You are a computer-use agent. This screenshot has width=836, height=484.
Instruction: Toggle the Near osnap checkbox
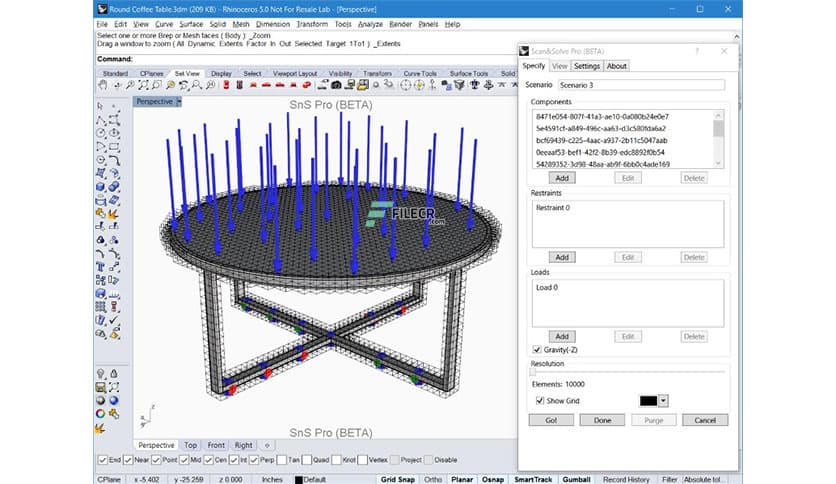pos(128,460)
